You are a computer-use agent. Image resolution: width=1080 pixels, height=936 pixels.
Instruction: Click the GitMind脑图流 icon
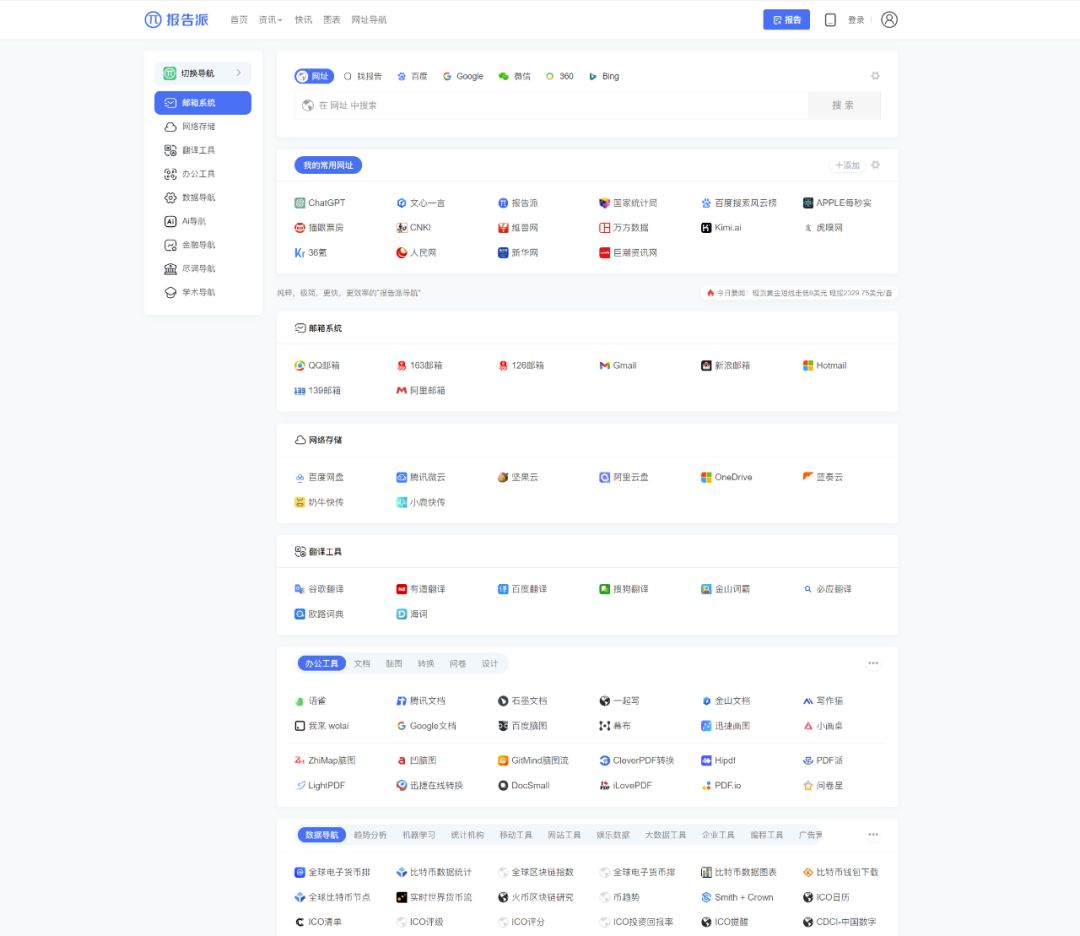[x=503, y=760]
